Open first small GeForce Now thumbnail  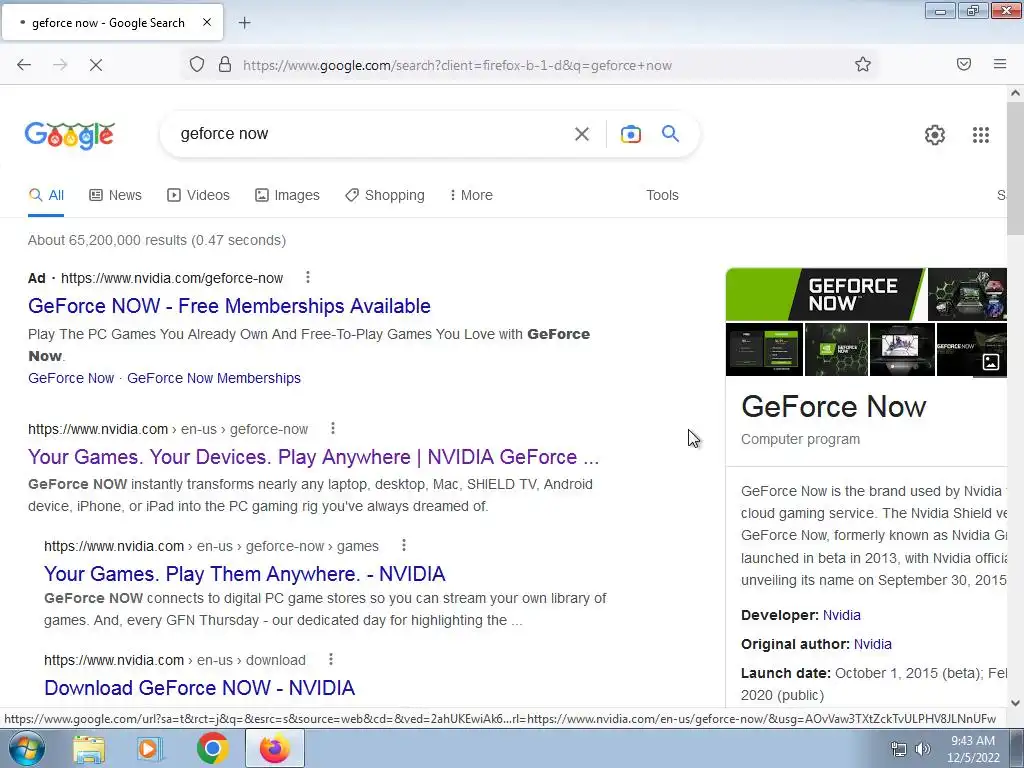(x=764, y=349)
